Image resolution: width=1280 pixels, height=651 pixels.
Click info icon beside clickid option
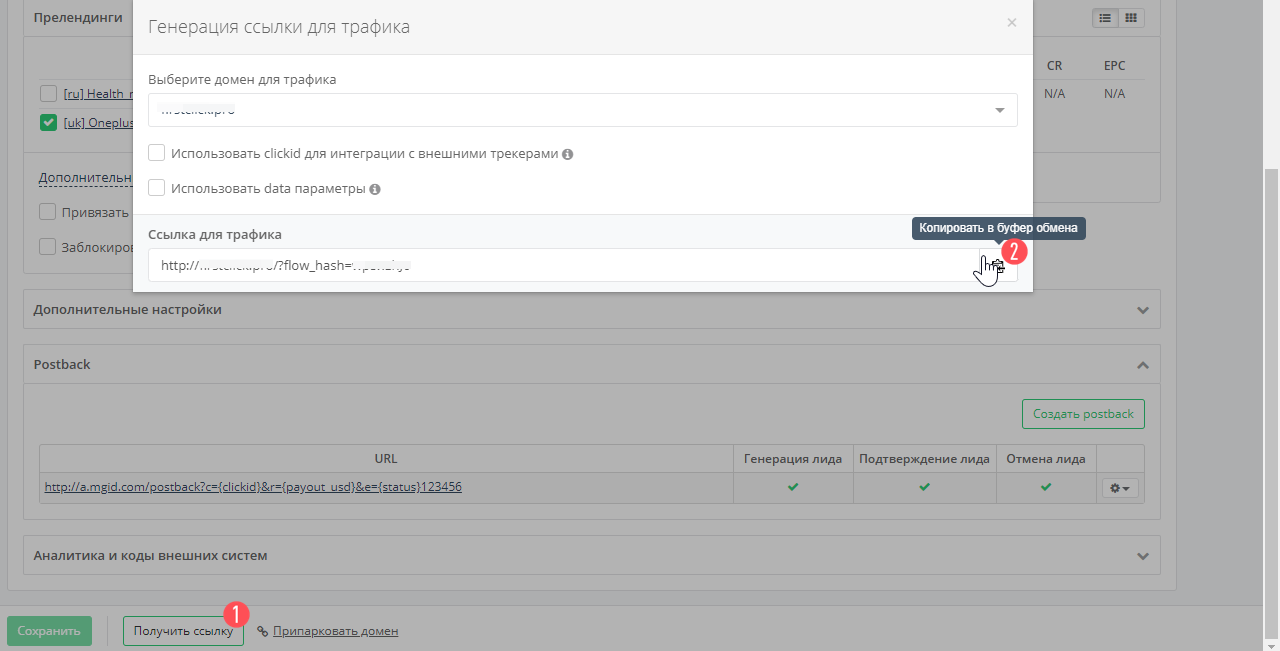pyautogui.click(x=568, y=155)
